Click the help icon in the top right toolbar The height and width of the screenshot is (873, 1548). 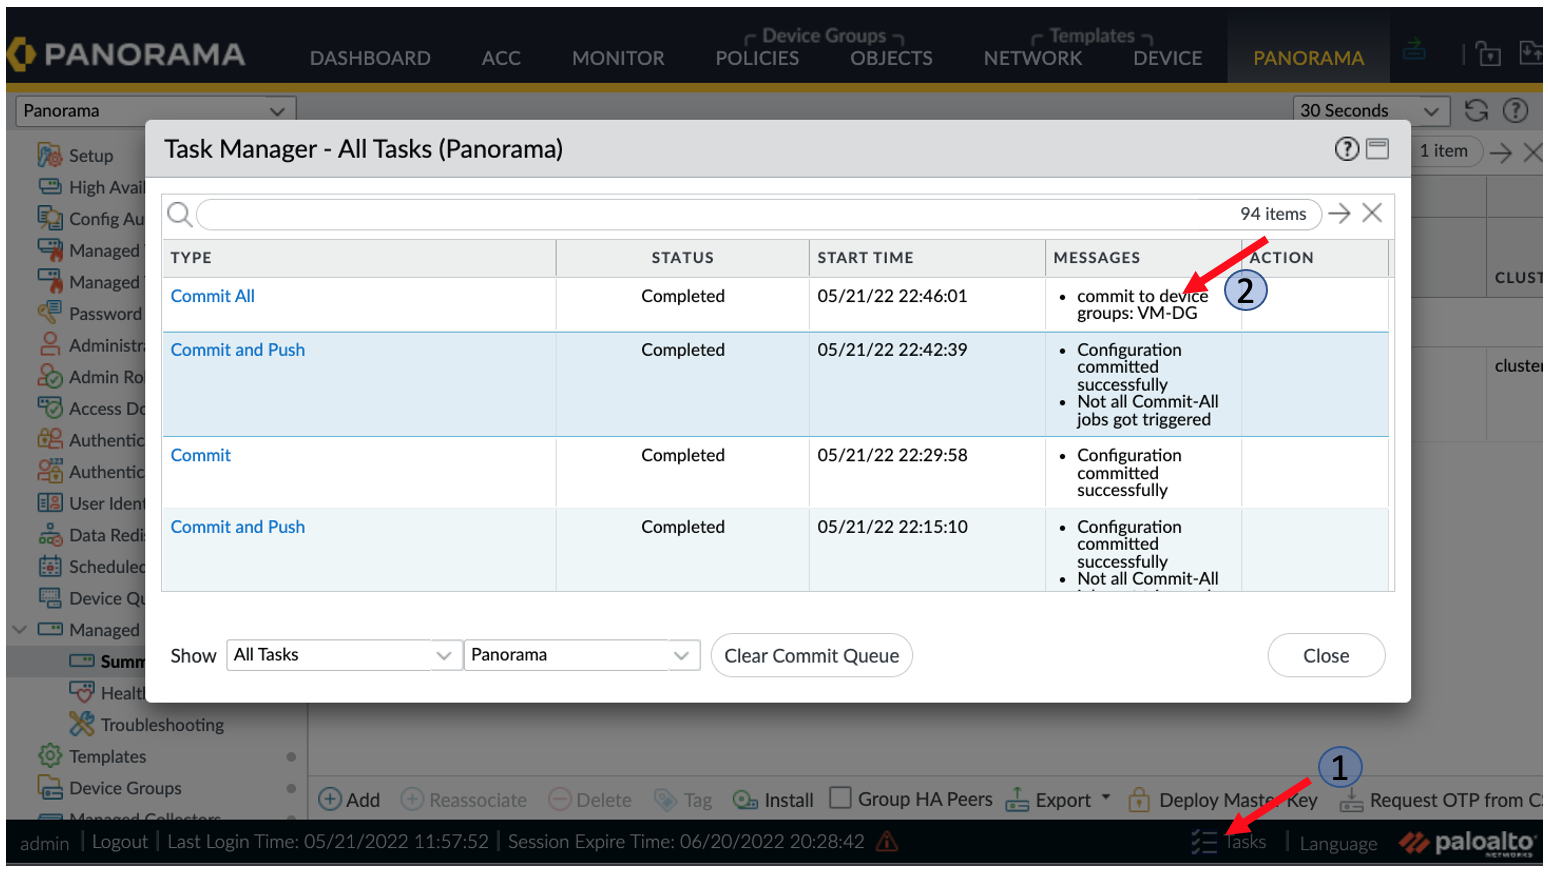coord(1516,111)
